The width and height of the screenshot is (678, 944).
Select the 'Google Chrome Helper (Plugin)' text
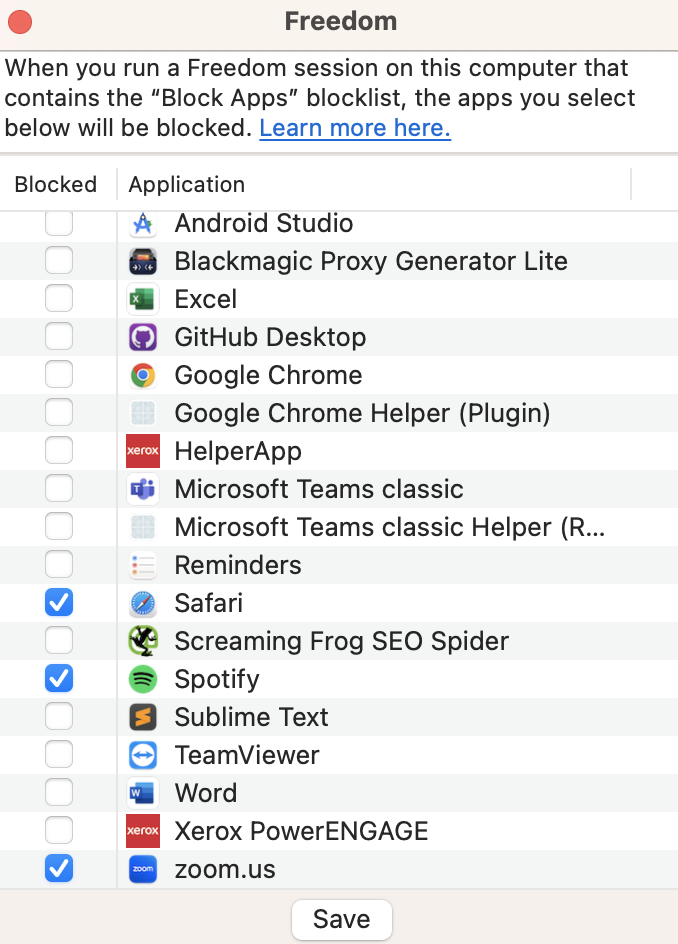362,414
